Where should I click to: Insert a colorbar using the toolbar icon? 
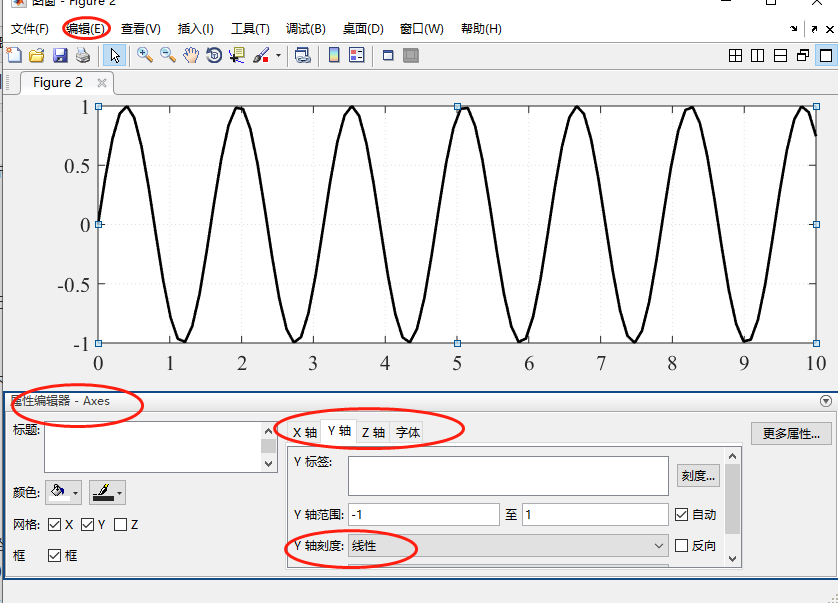pos(334,55)
